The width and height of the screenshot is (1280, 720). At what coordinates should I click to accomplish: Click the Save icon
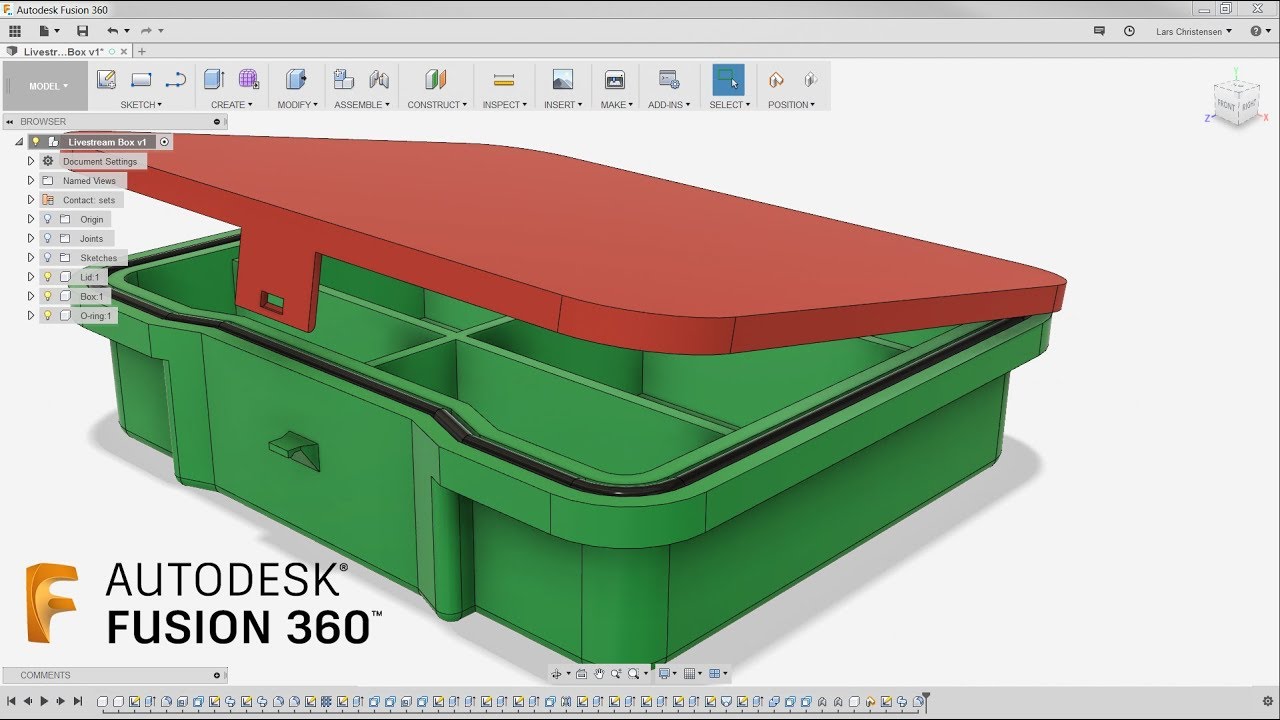[83, 31]
